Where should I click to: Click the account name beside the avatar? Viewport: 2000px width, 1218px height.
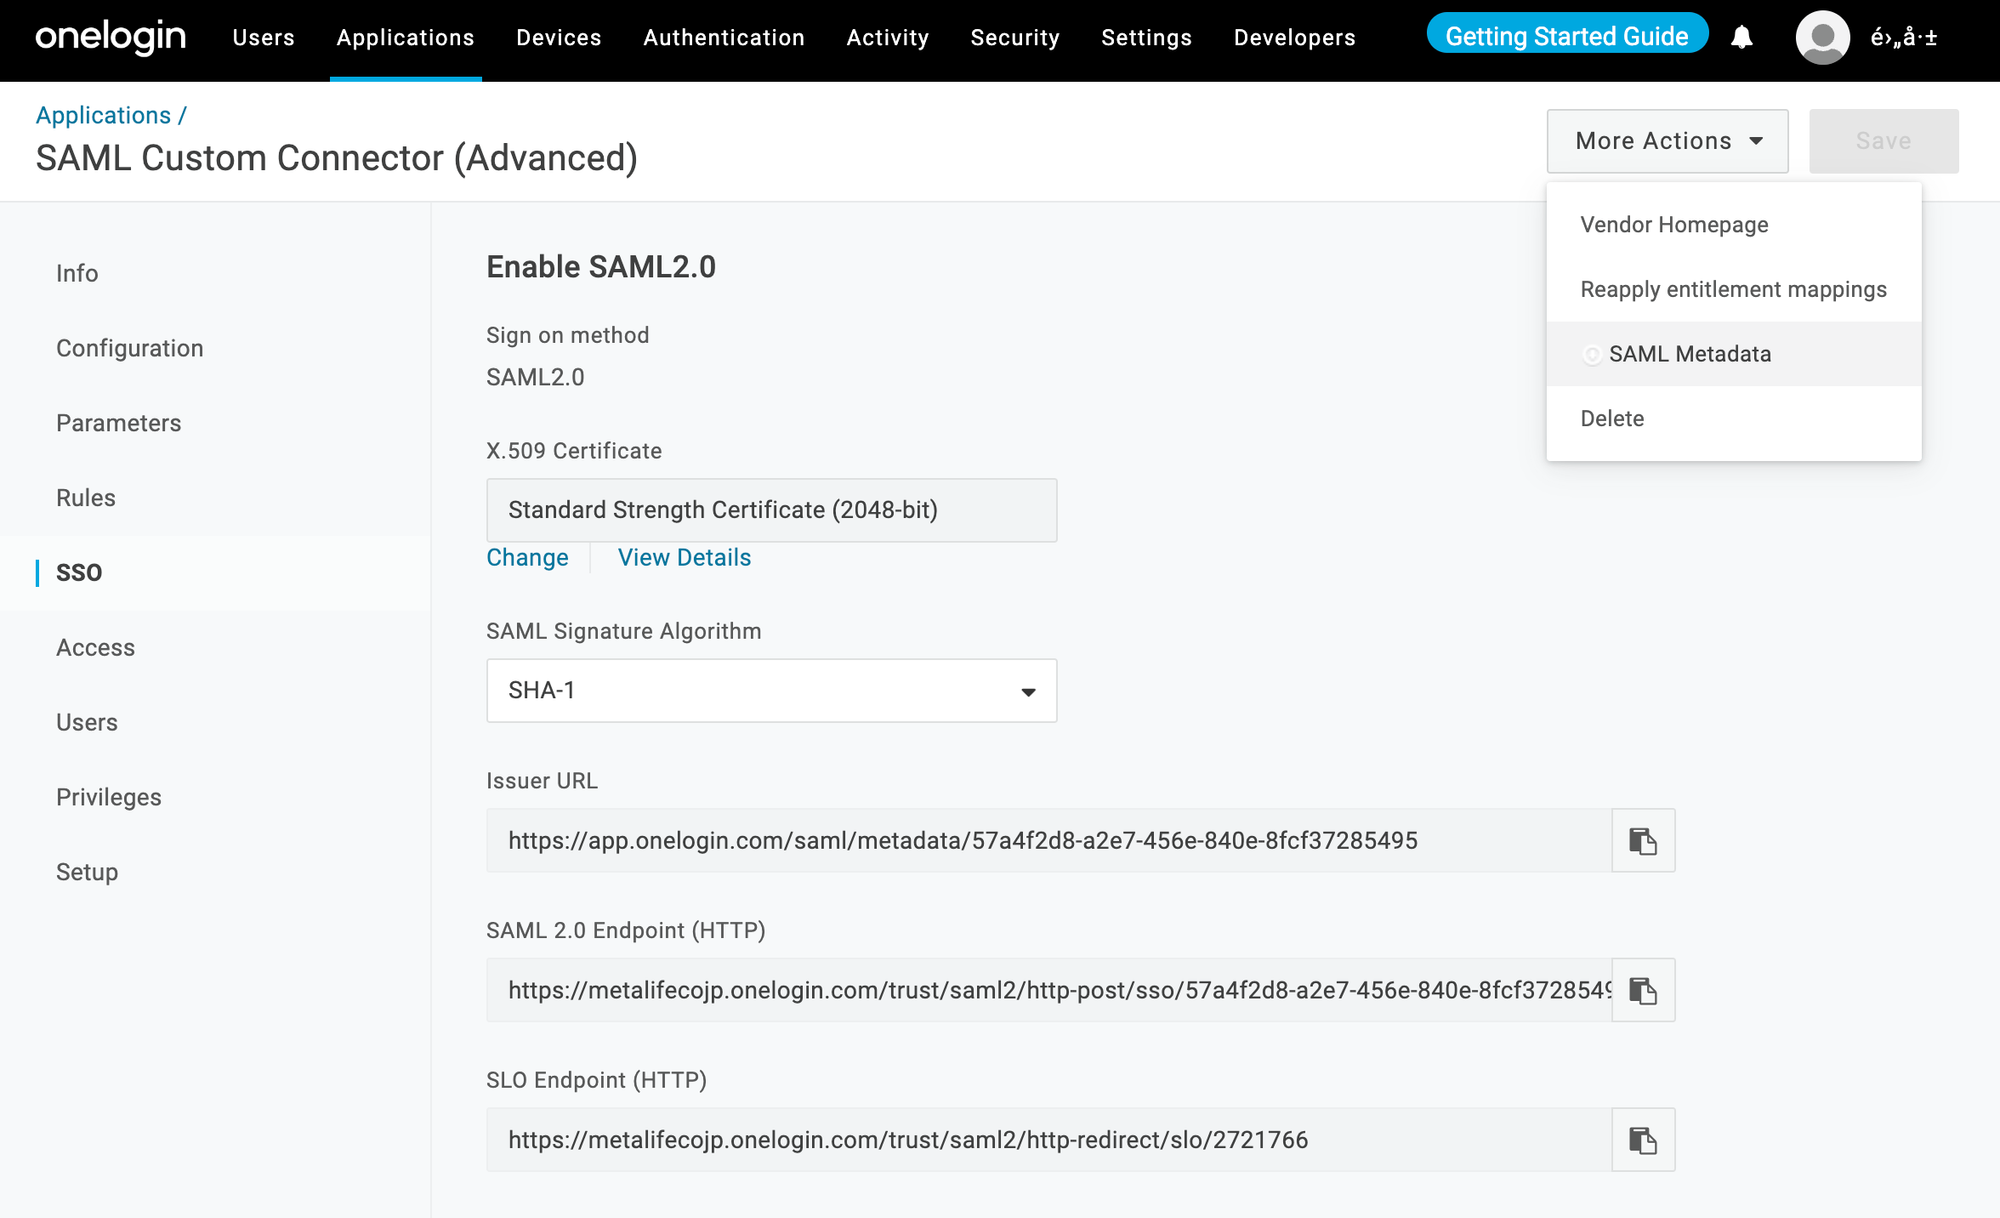1904,38
